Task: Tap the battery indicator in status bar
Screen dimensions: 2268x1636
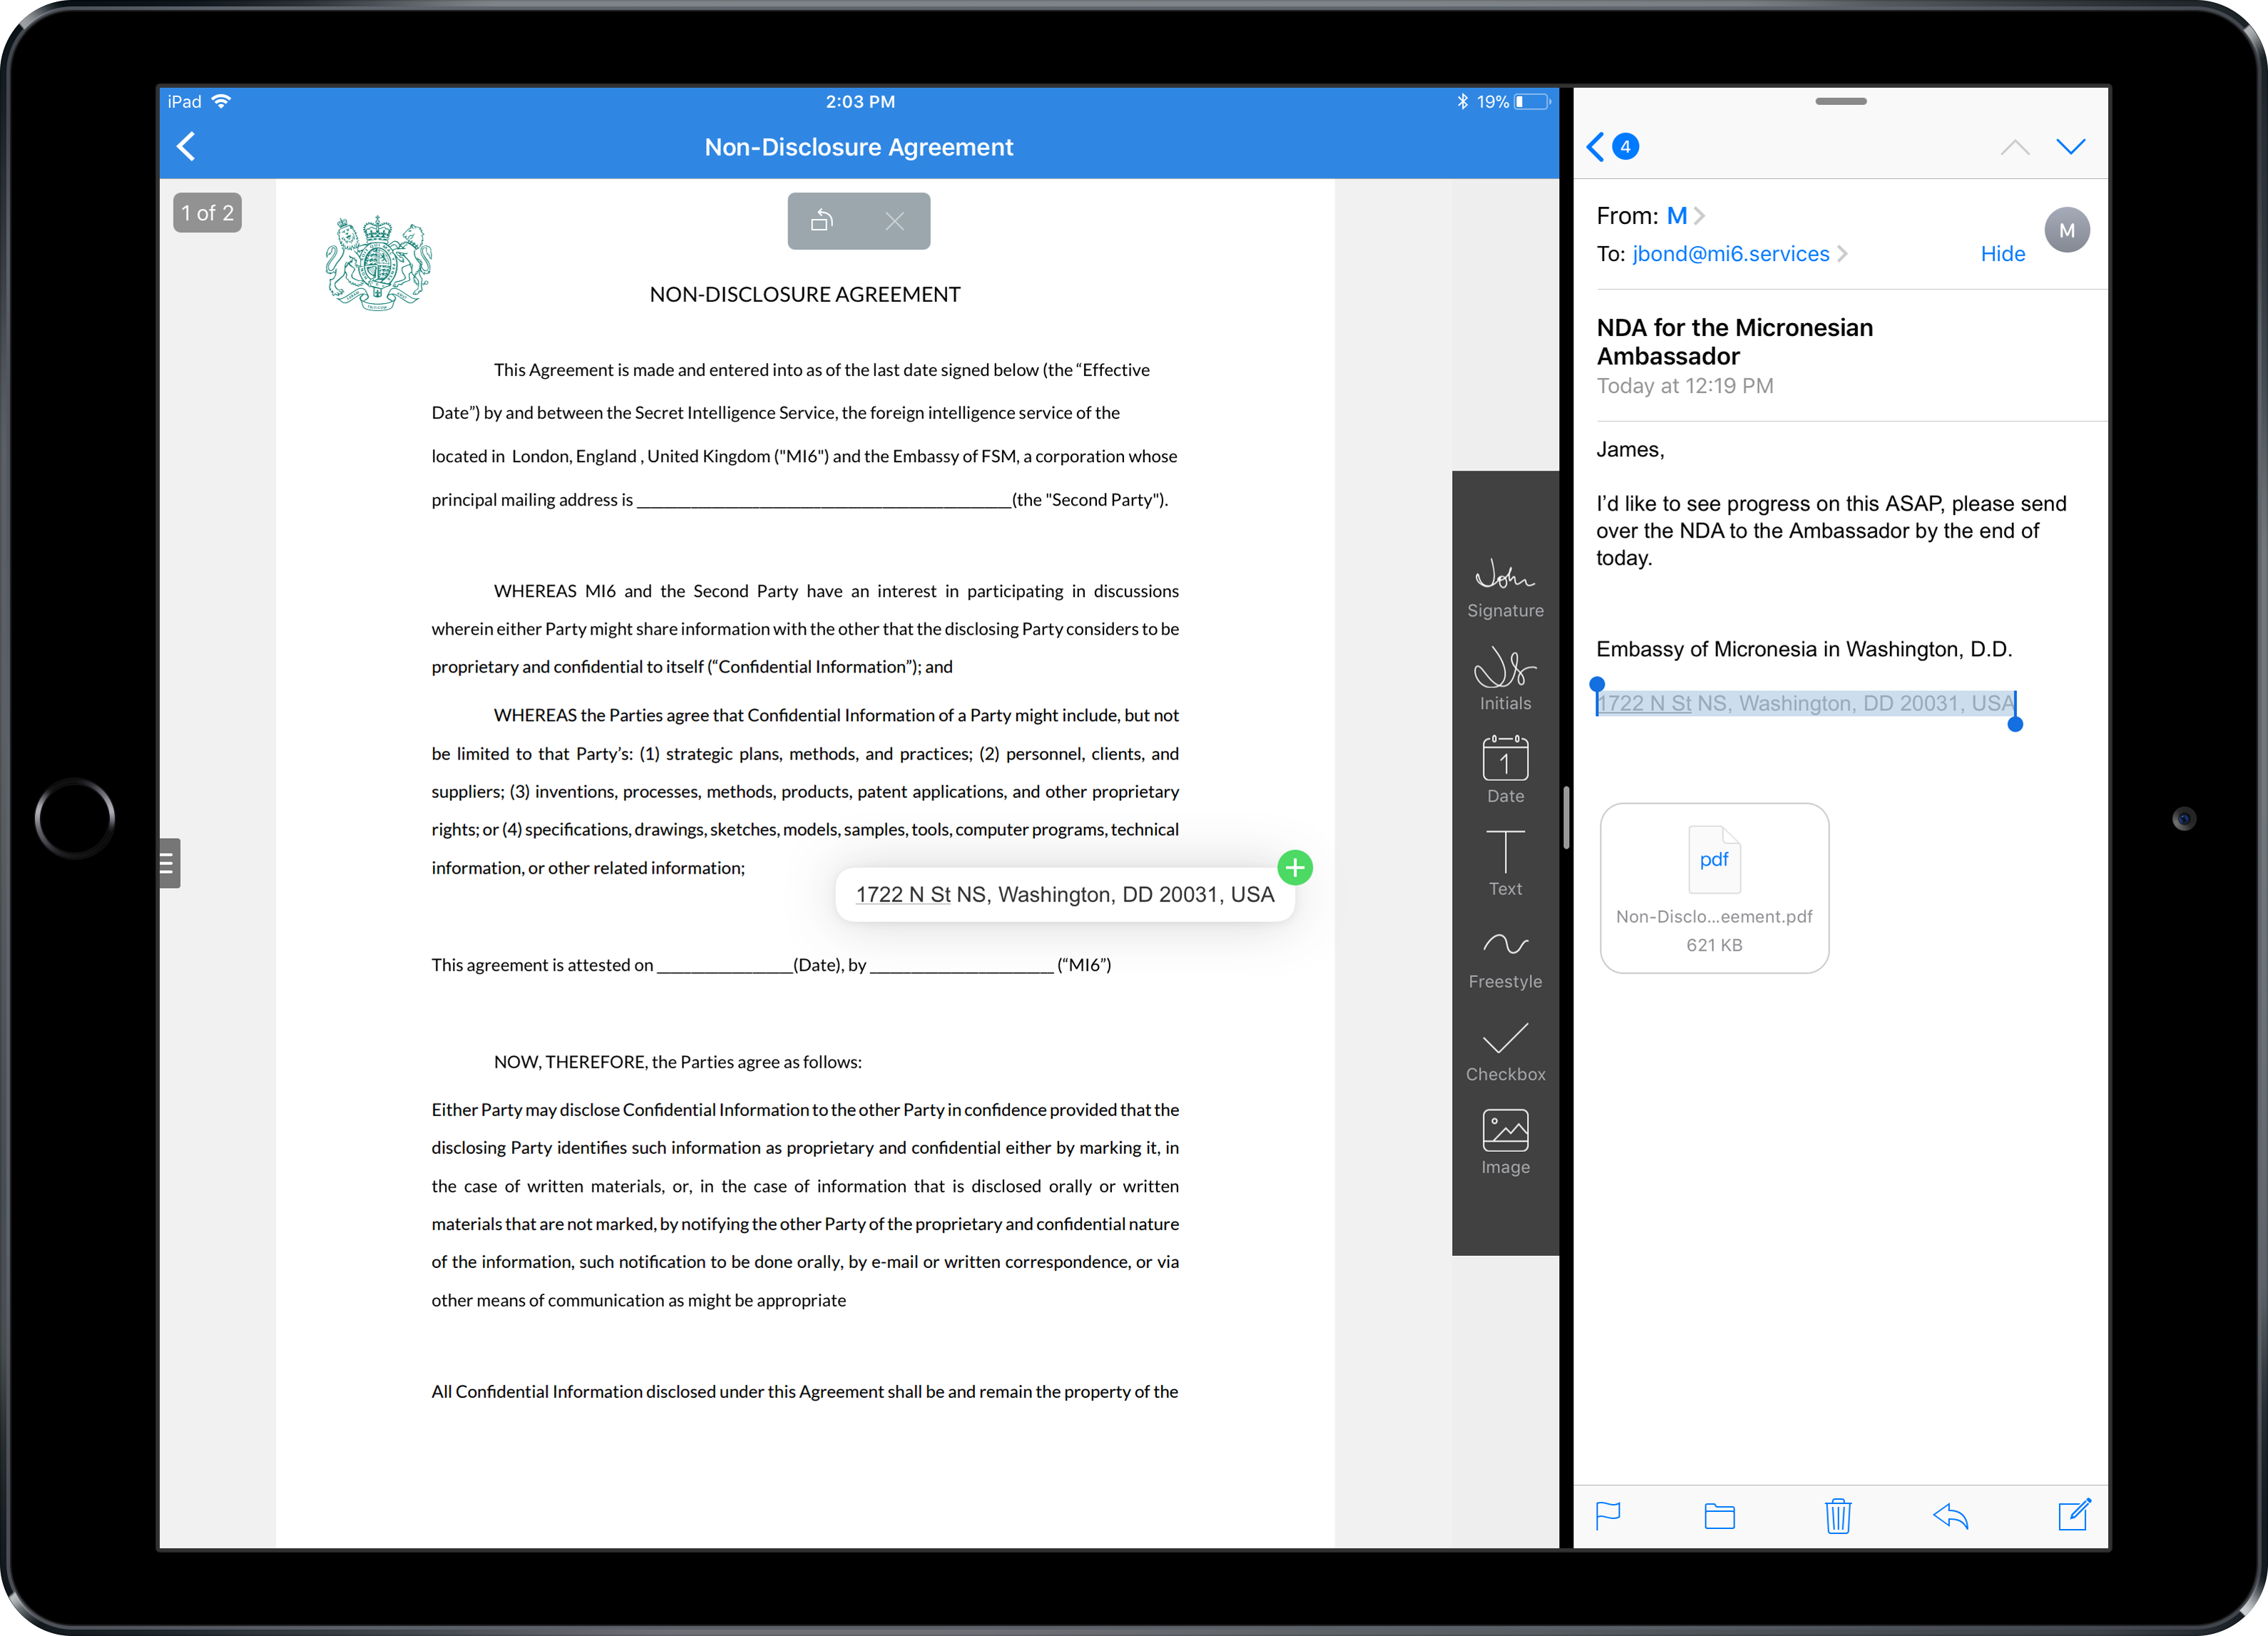Action: click(x=1532, y=101)
